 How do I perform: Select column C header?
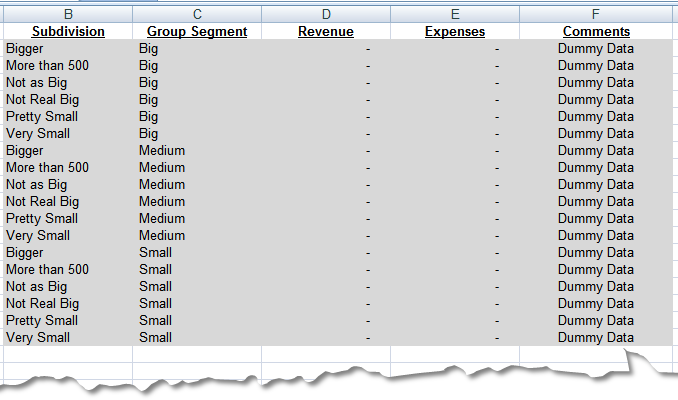pyautogui.click(x=197, y=14)
